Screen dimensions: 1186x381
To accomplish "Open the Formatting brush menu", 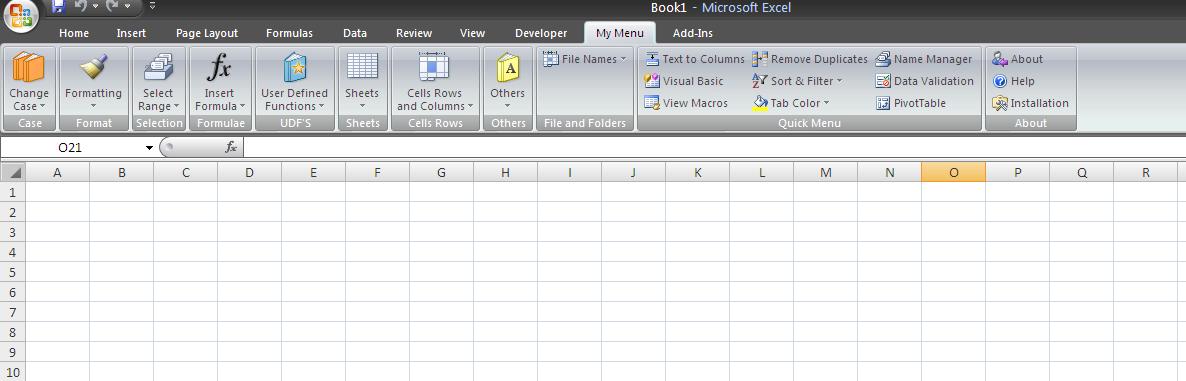I will [x=93, y=81].
